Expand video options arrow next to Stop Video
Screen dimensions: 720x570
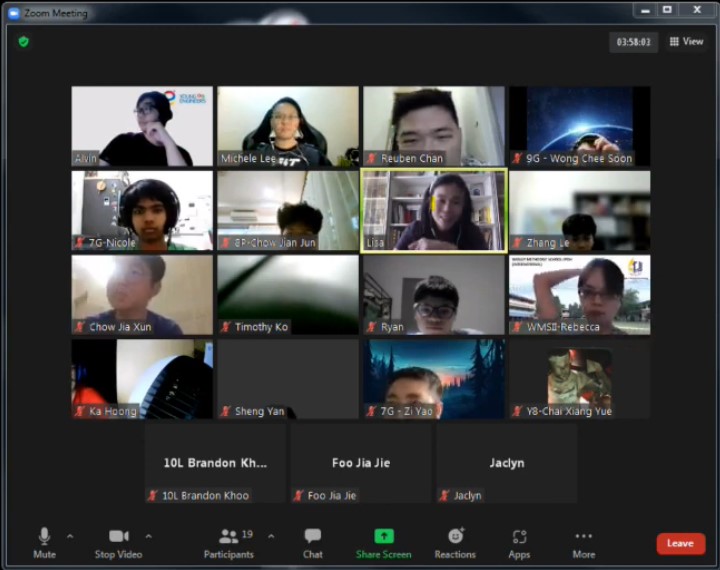tap(149, 536)
